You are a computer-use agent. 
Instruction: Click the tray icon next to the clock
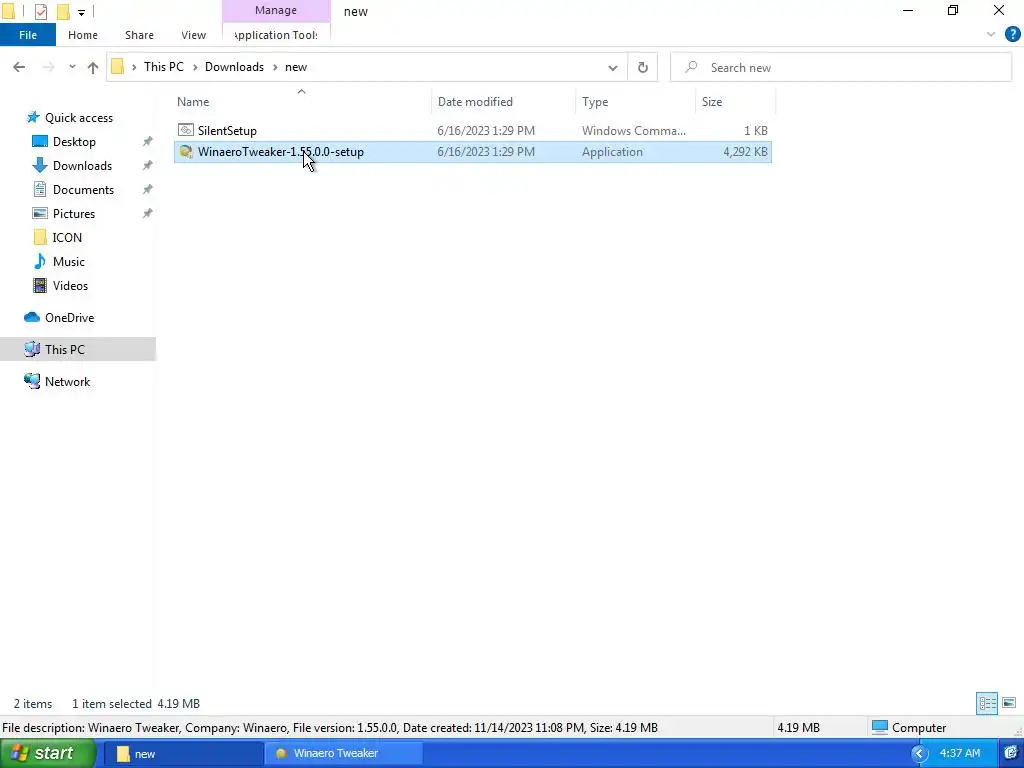(x=1010, y=754)
